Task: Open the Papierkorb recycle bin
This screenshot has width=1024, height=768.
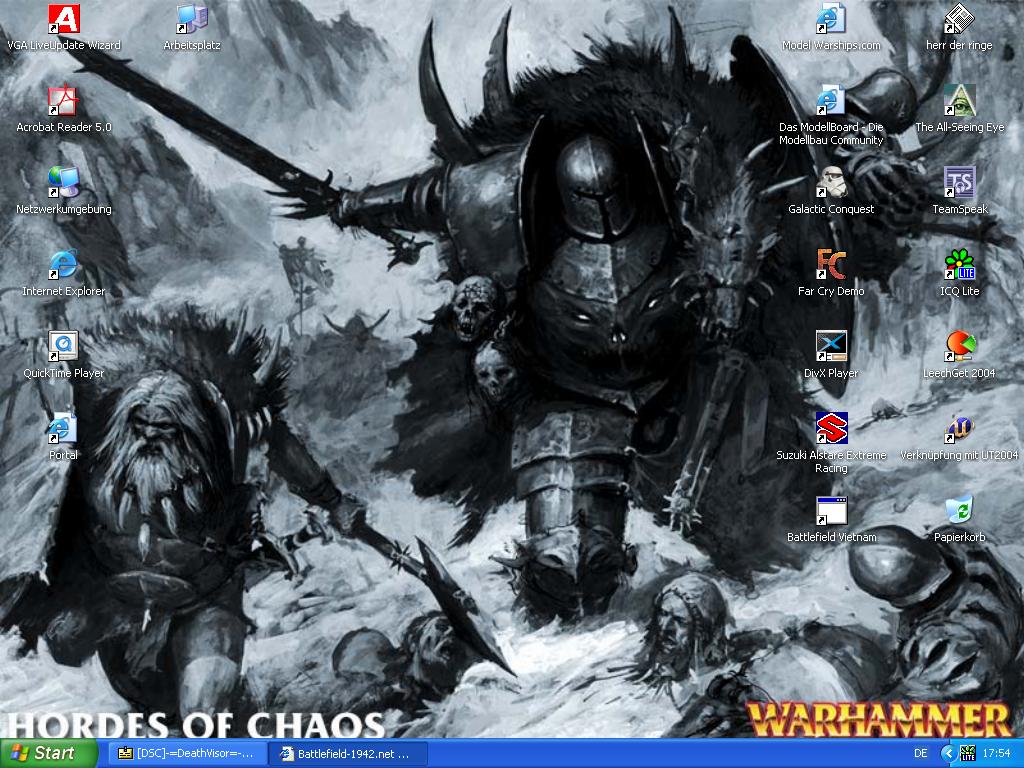Action: pyautogui.click(x=959, y=512)
